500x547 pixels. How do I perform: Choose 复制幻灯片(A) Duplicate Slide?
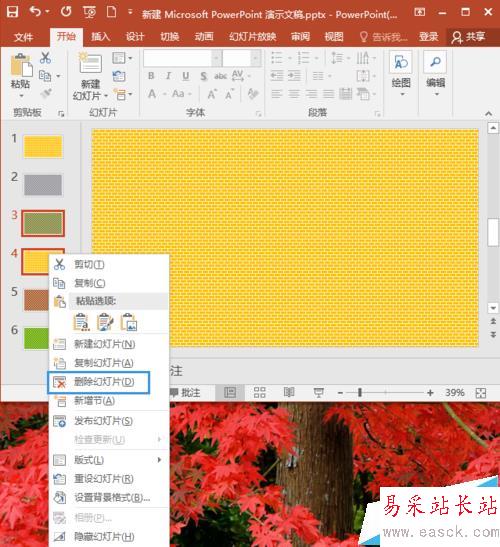[x=109, y=363]
